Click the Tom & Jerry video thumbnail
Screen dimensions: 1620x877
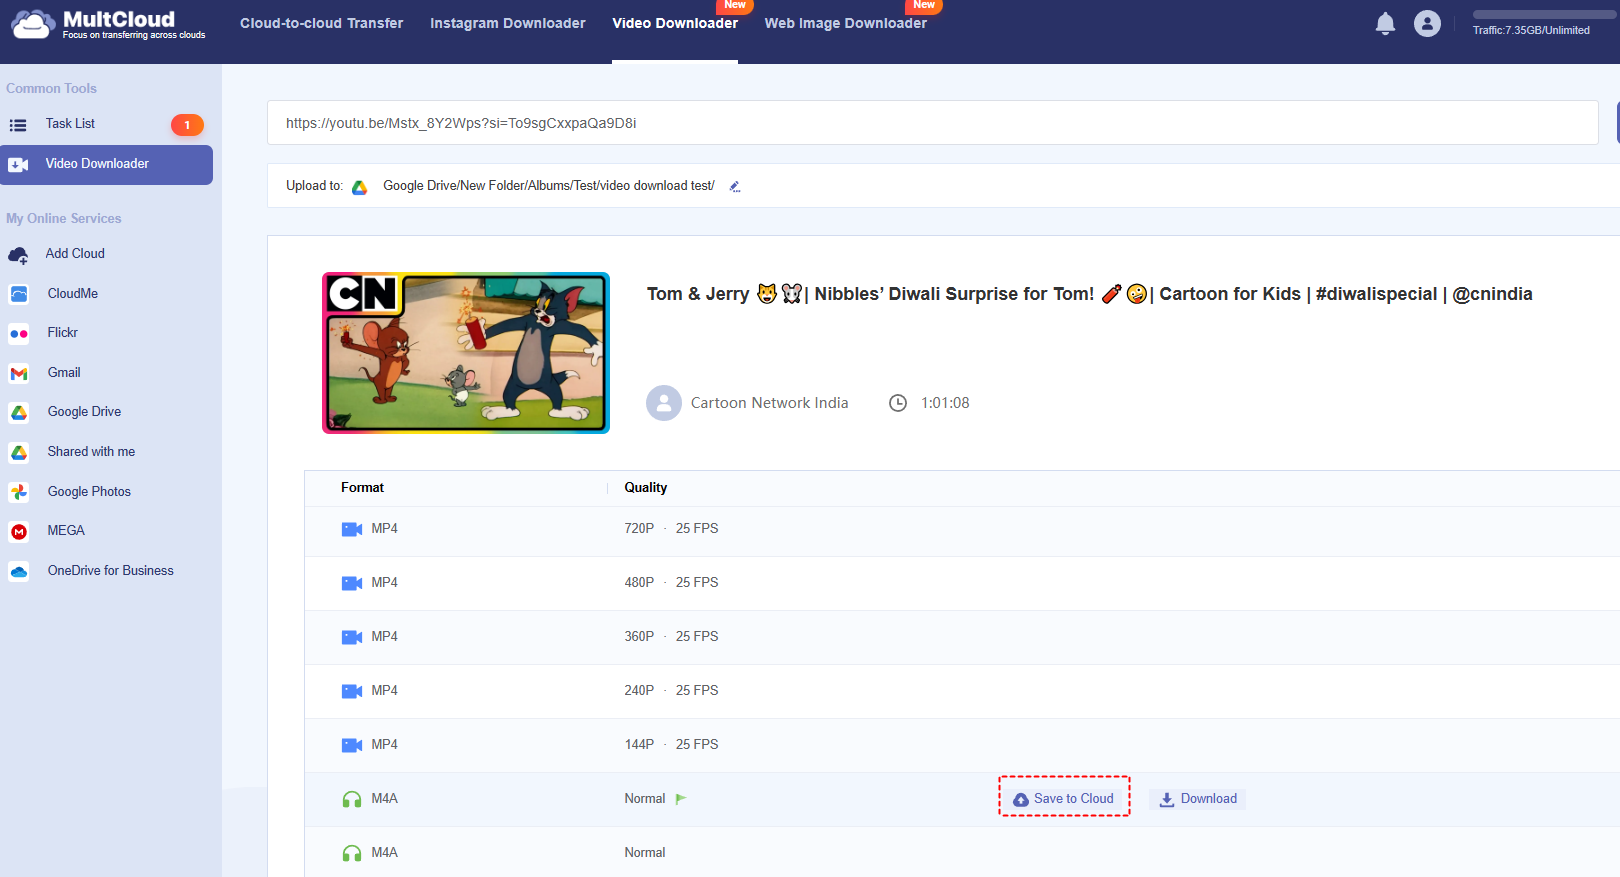point(466,353)
